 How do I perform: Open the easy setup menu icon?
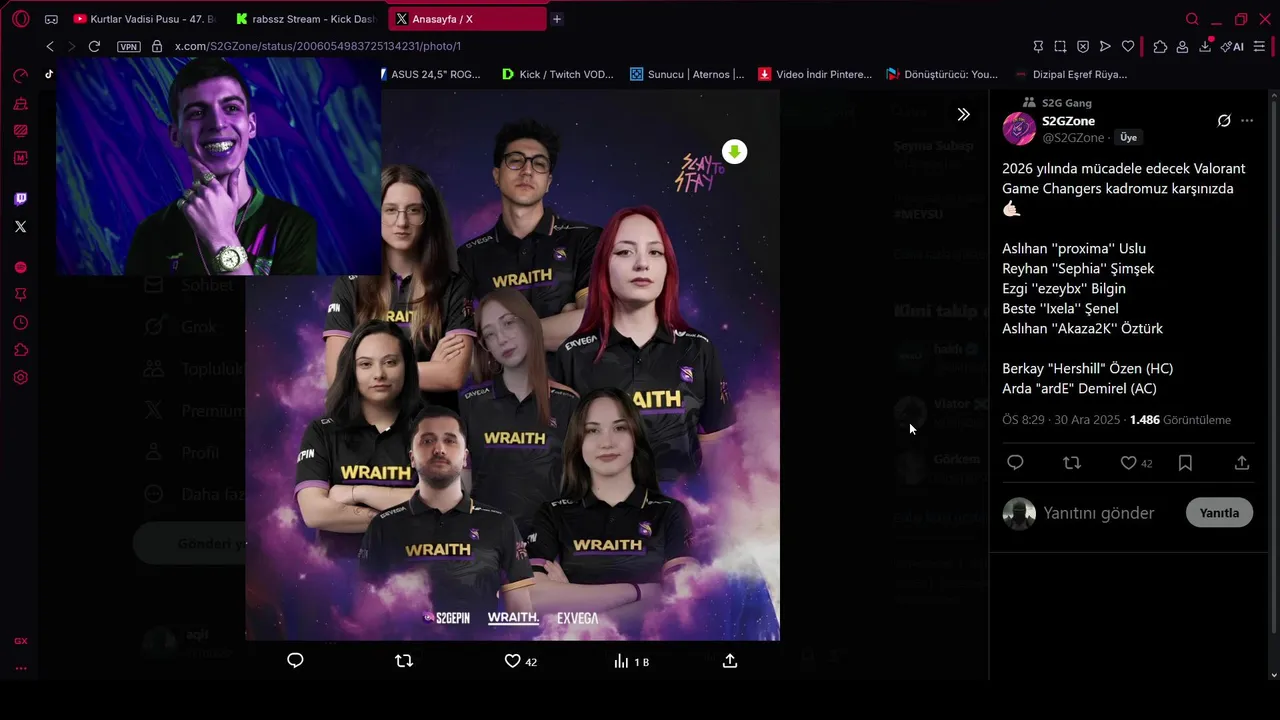coord(1259,46)
